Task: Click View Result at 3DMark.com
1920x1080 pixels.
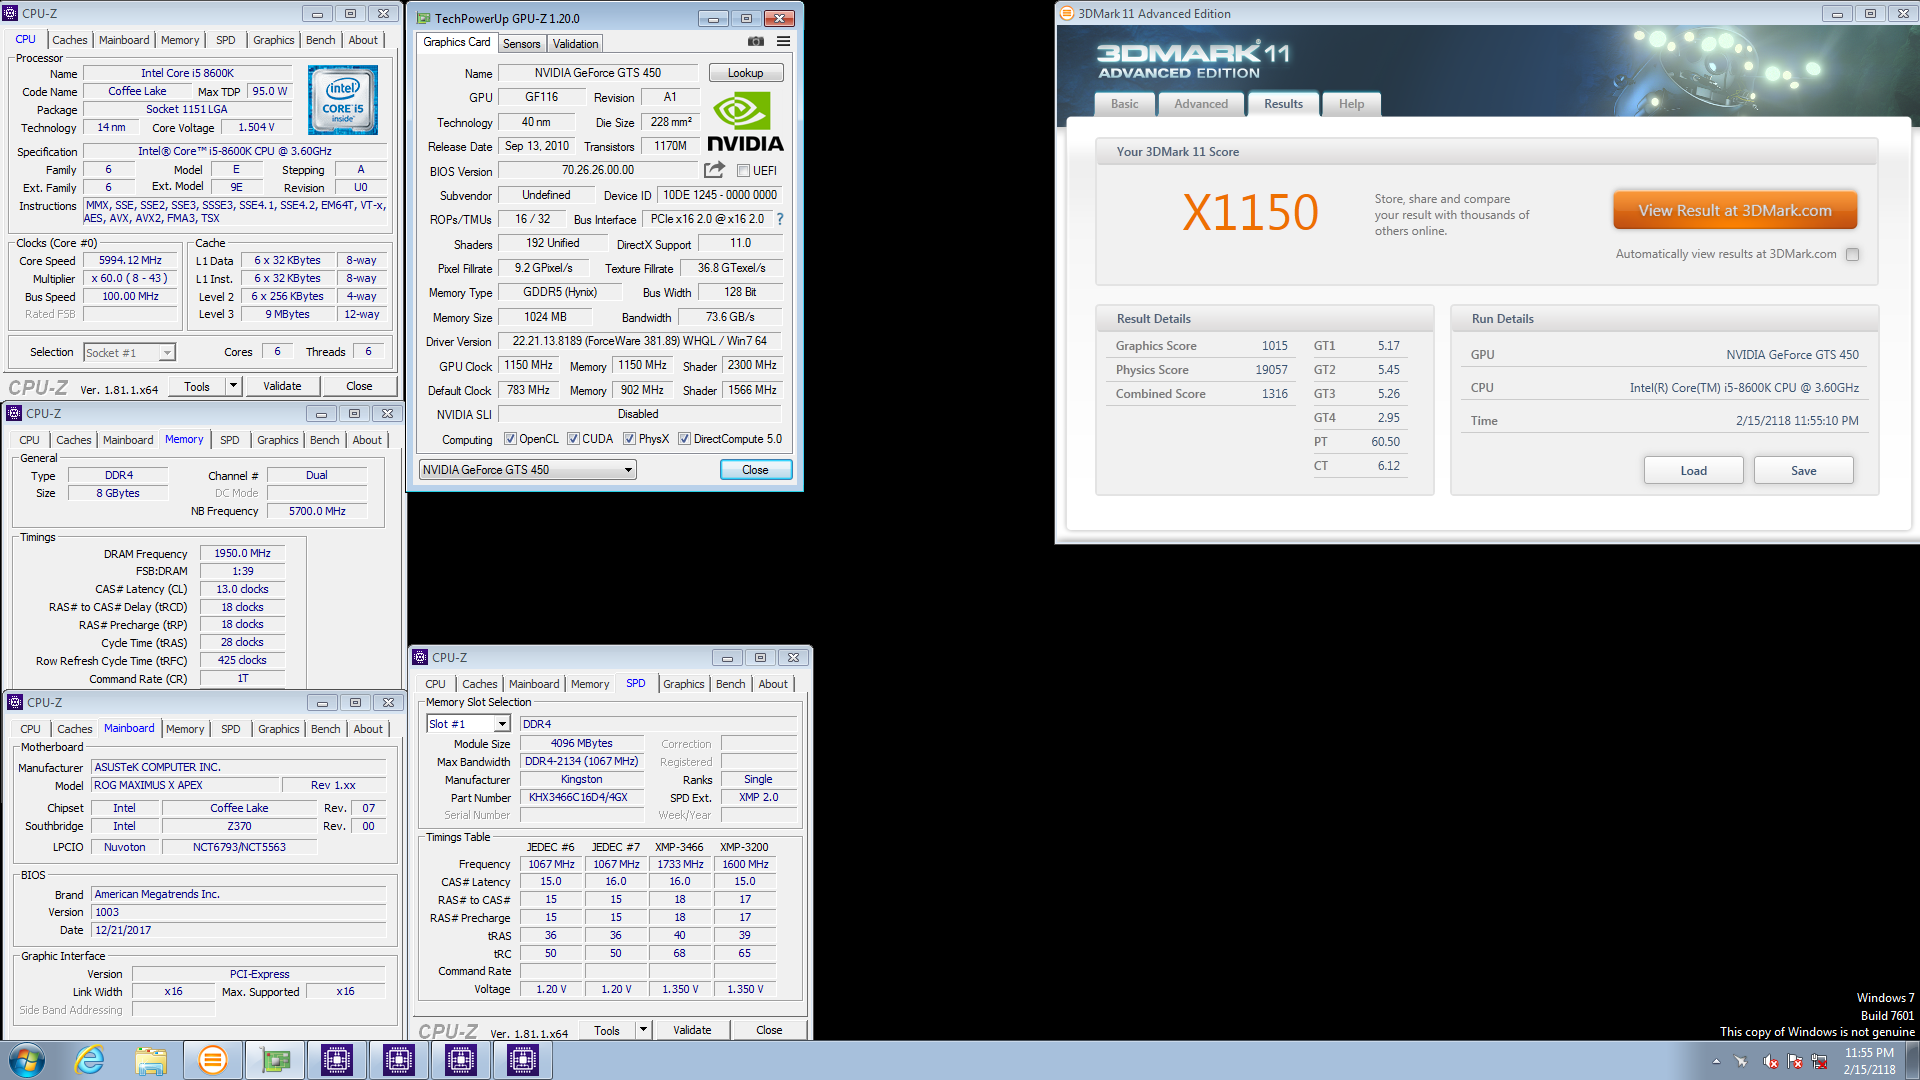Action: coord(1735,211)
